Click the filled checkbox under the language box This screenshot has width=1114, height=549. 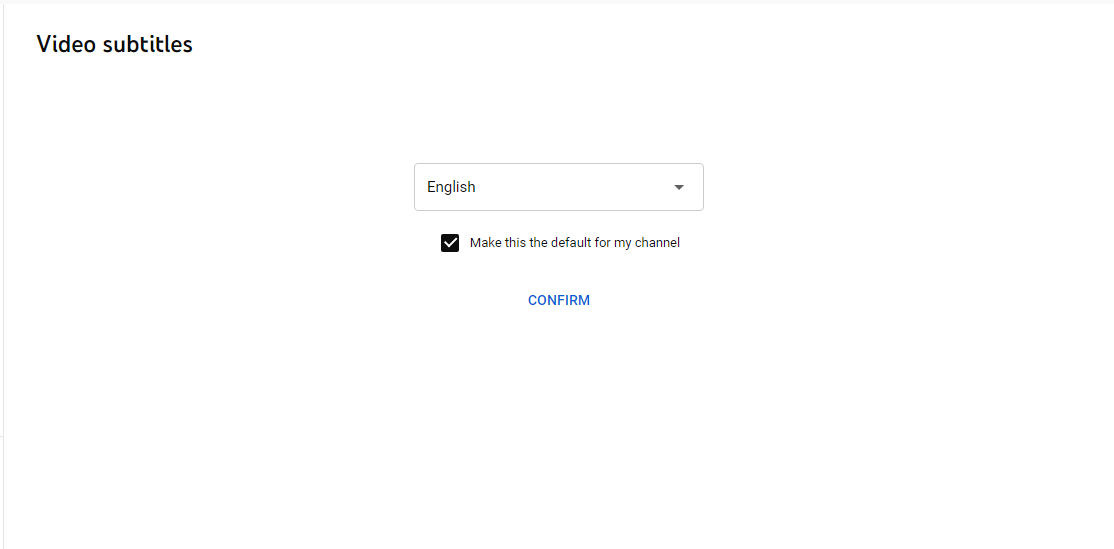[x=450, y=243]
